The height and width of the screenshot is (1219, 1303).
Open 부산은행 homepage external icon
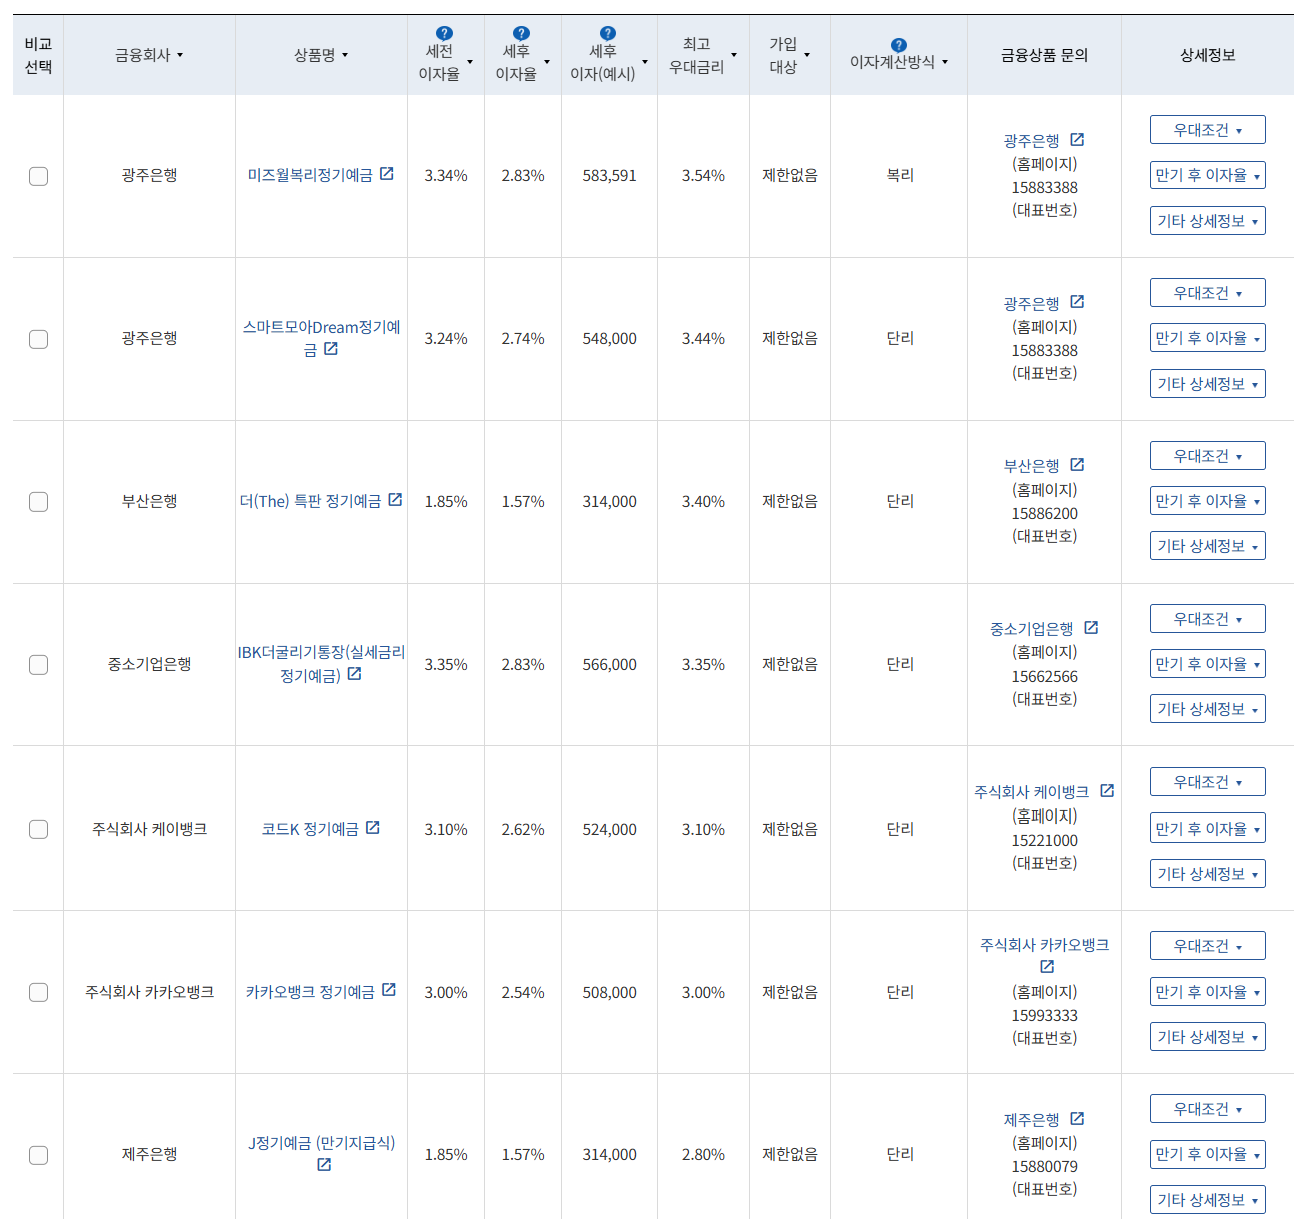pyautogui.click(x=1077, y=465)
